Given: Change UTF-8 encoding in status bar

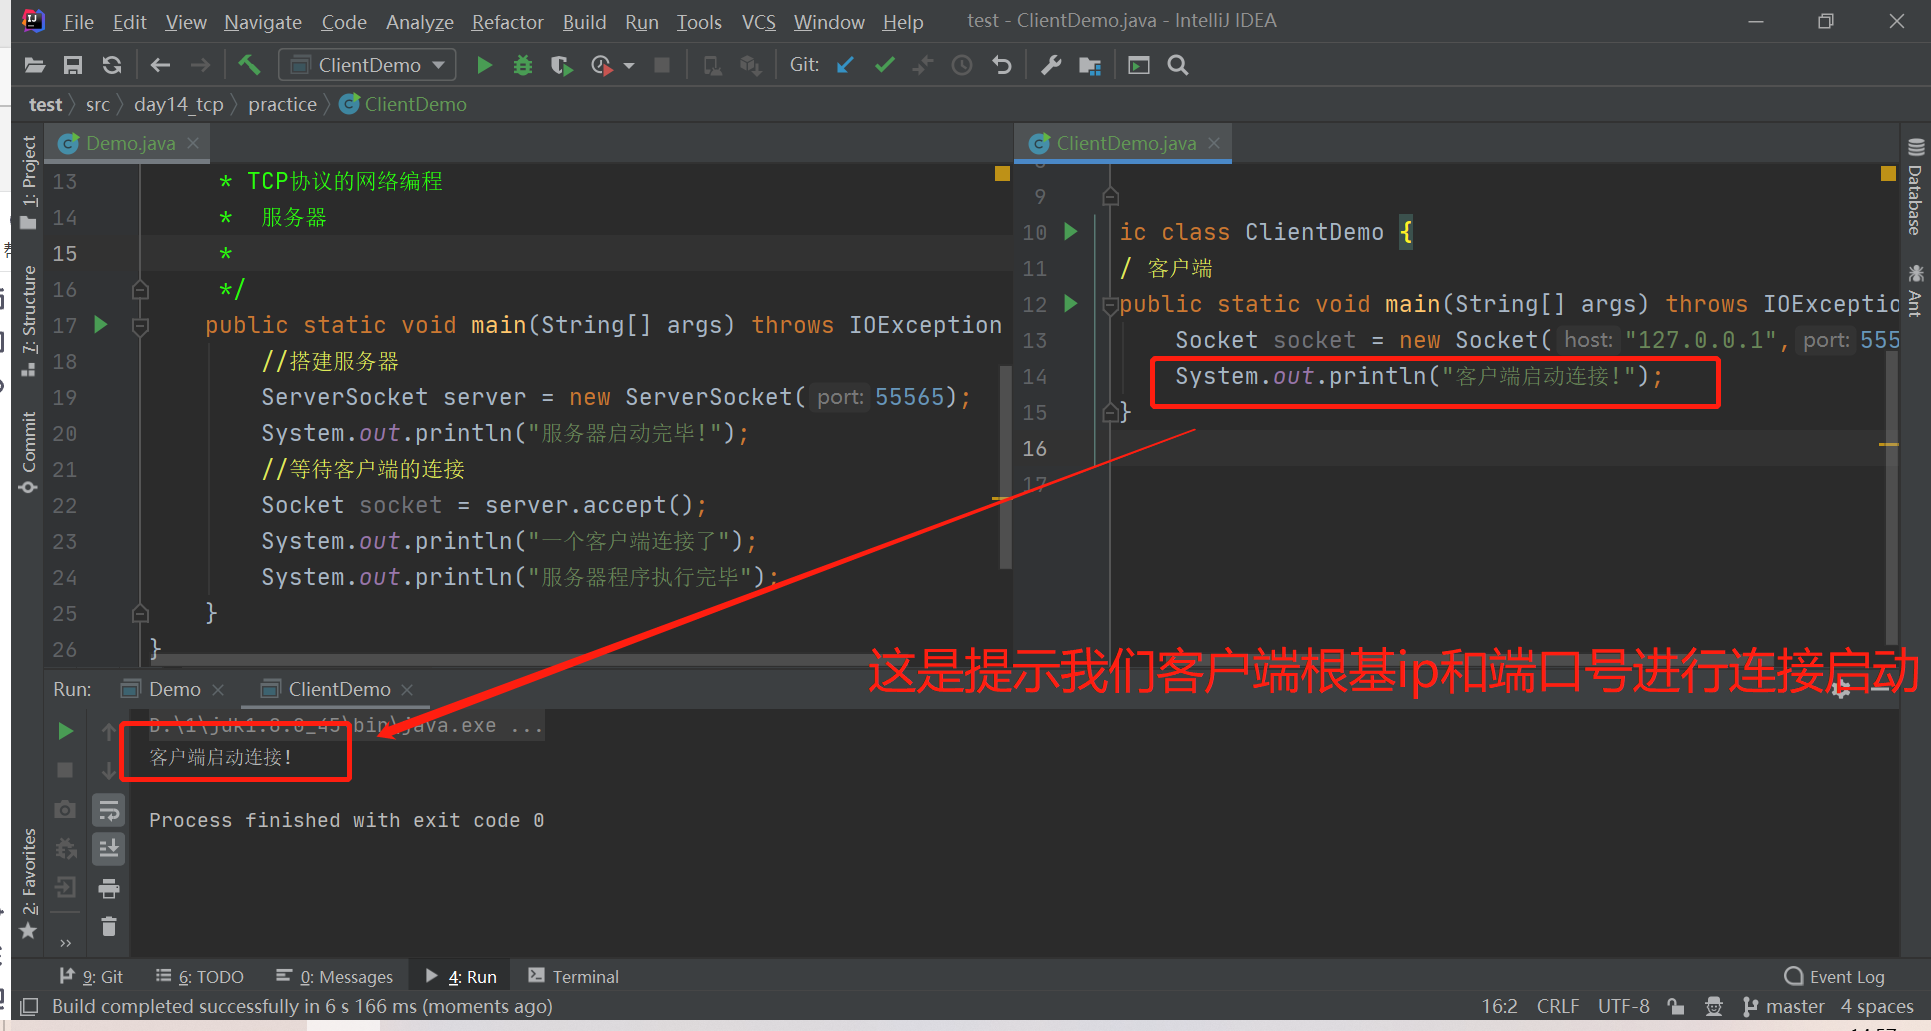Looking at the screenshot, I should pos(1623,1006).
